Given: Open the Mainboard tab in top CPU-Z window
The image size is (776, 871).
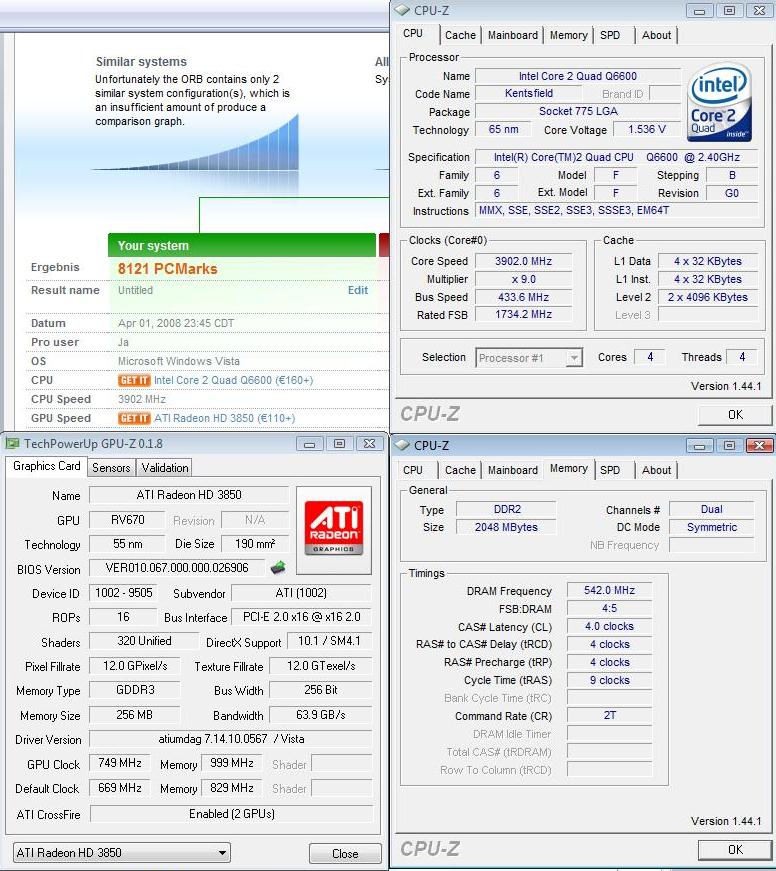Looking at the screenshot, I should point(513,35).
